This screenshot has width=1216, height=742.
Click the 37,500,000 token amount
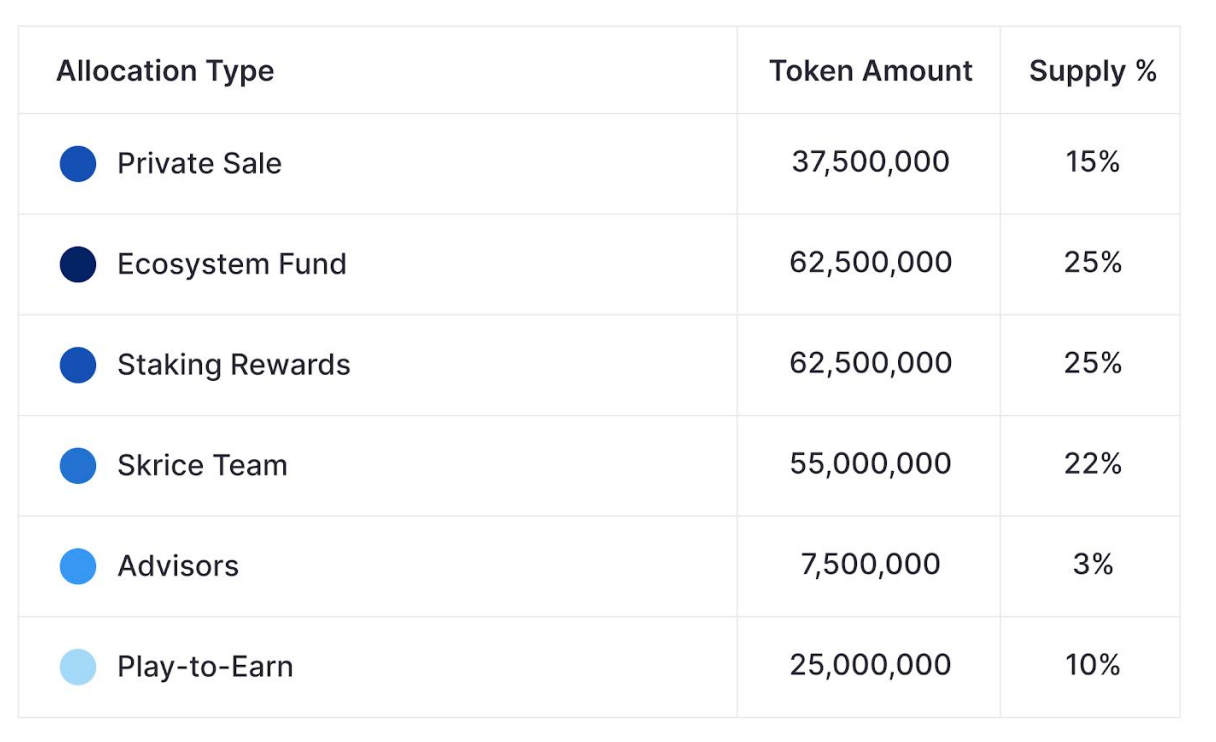pyautogui.click(x=870, y=162)
